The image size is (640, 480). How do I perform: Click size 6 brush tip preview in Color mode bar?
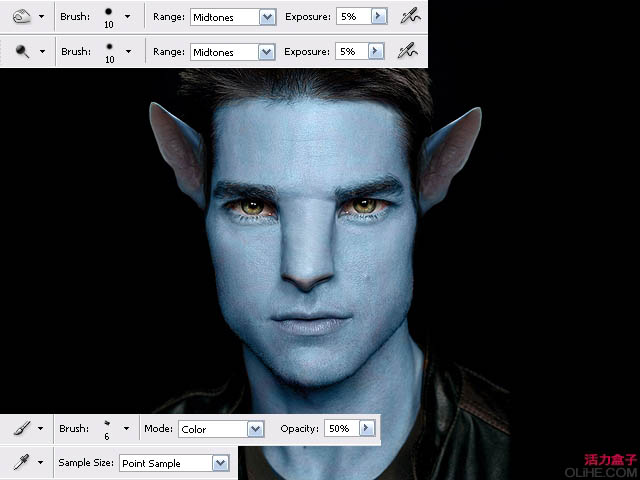[106, 429]
